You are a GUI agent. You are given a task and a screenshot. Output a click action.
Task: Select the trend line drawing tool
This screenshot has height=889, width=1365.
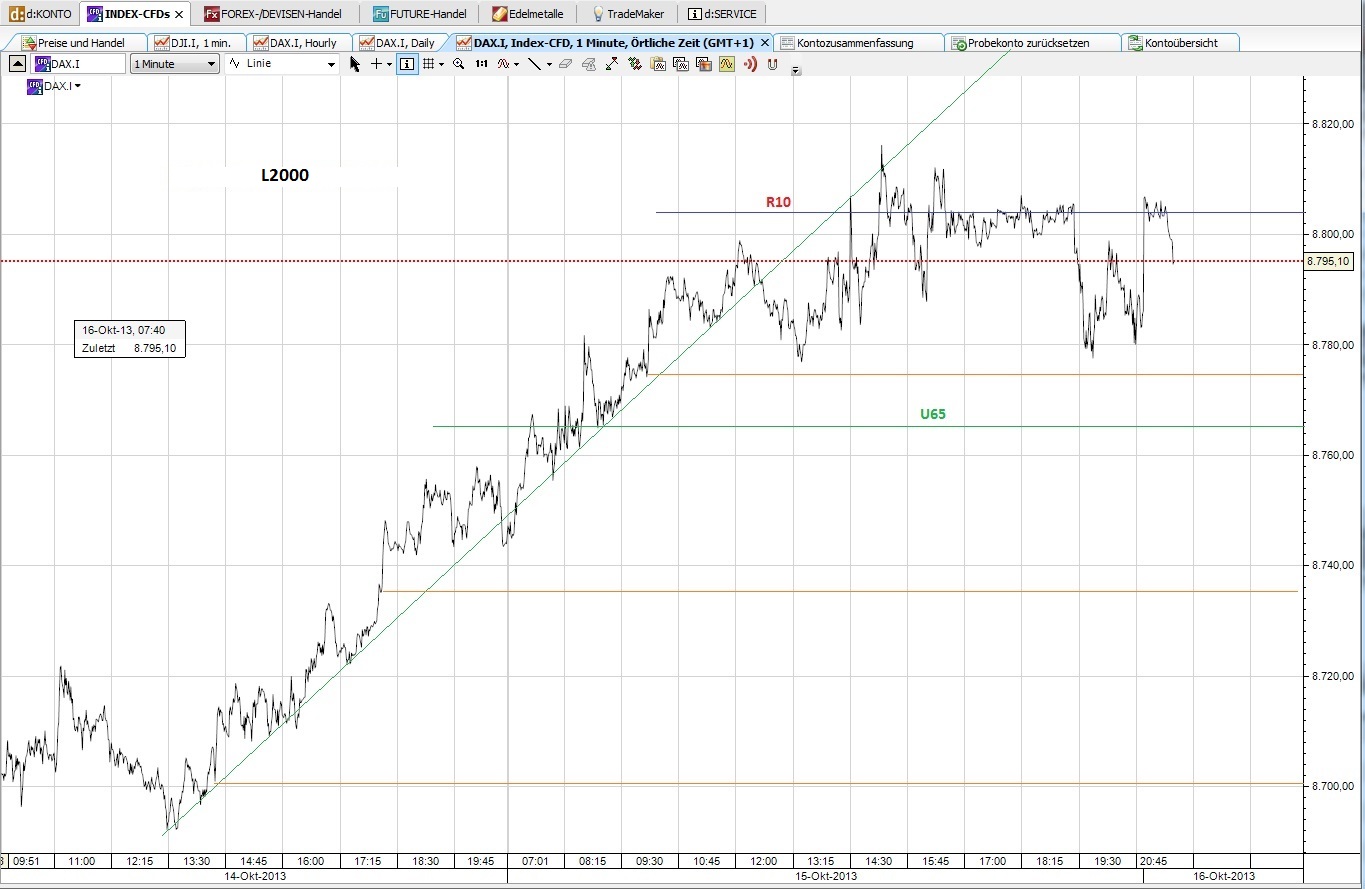click(x=534, y=63)
